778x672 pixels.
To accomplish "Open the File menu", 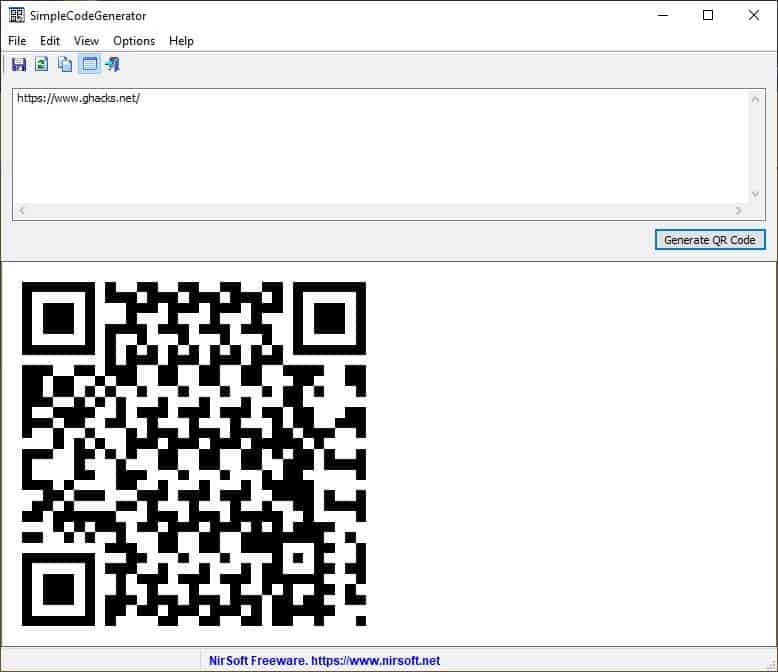I will point(17,41).
